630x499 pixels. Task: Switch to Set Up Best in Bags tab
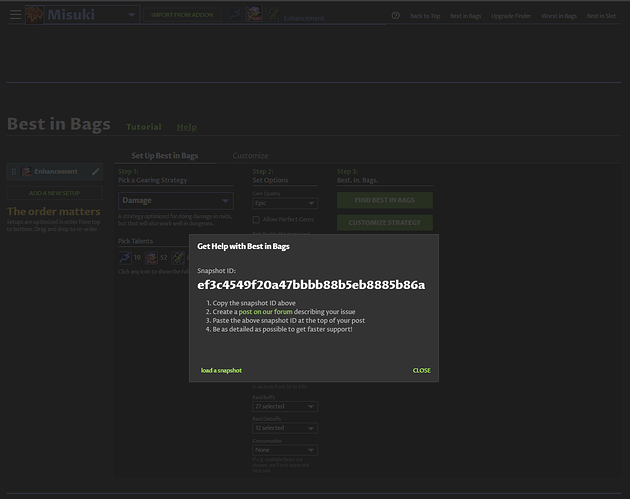tap(165, 155)
